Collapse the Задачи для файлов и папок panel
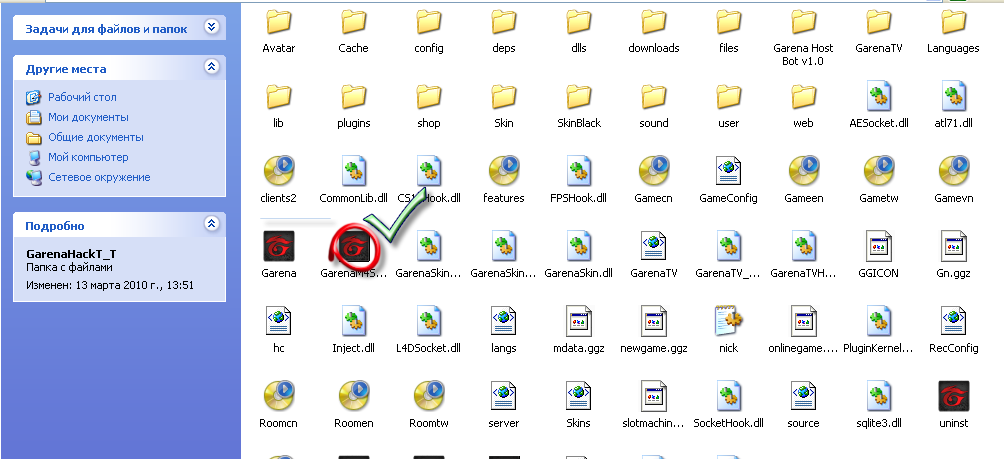The width and height of the screenshot is (1004, 459). tap(211, 27)
